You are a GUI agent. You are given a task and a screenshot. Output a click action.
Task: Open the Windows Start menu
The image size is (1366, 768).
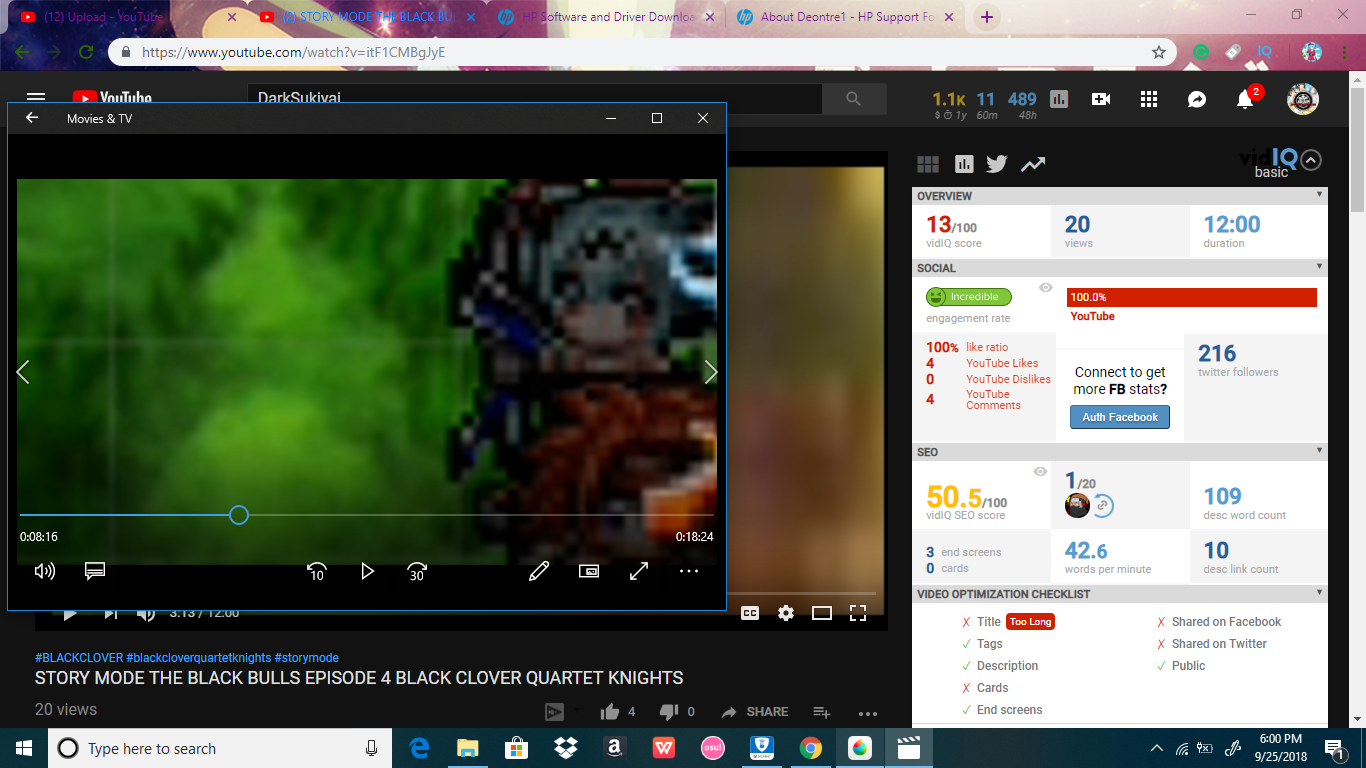(x=24, y=748)
